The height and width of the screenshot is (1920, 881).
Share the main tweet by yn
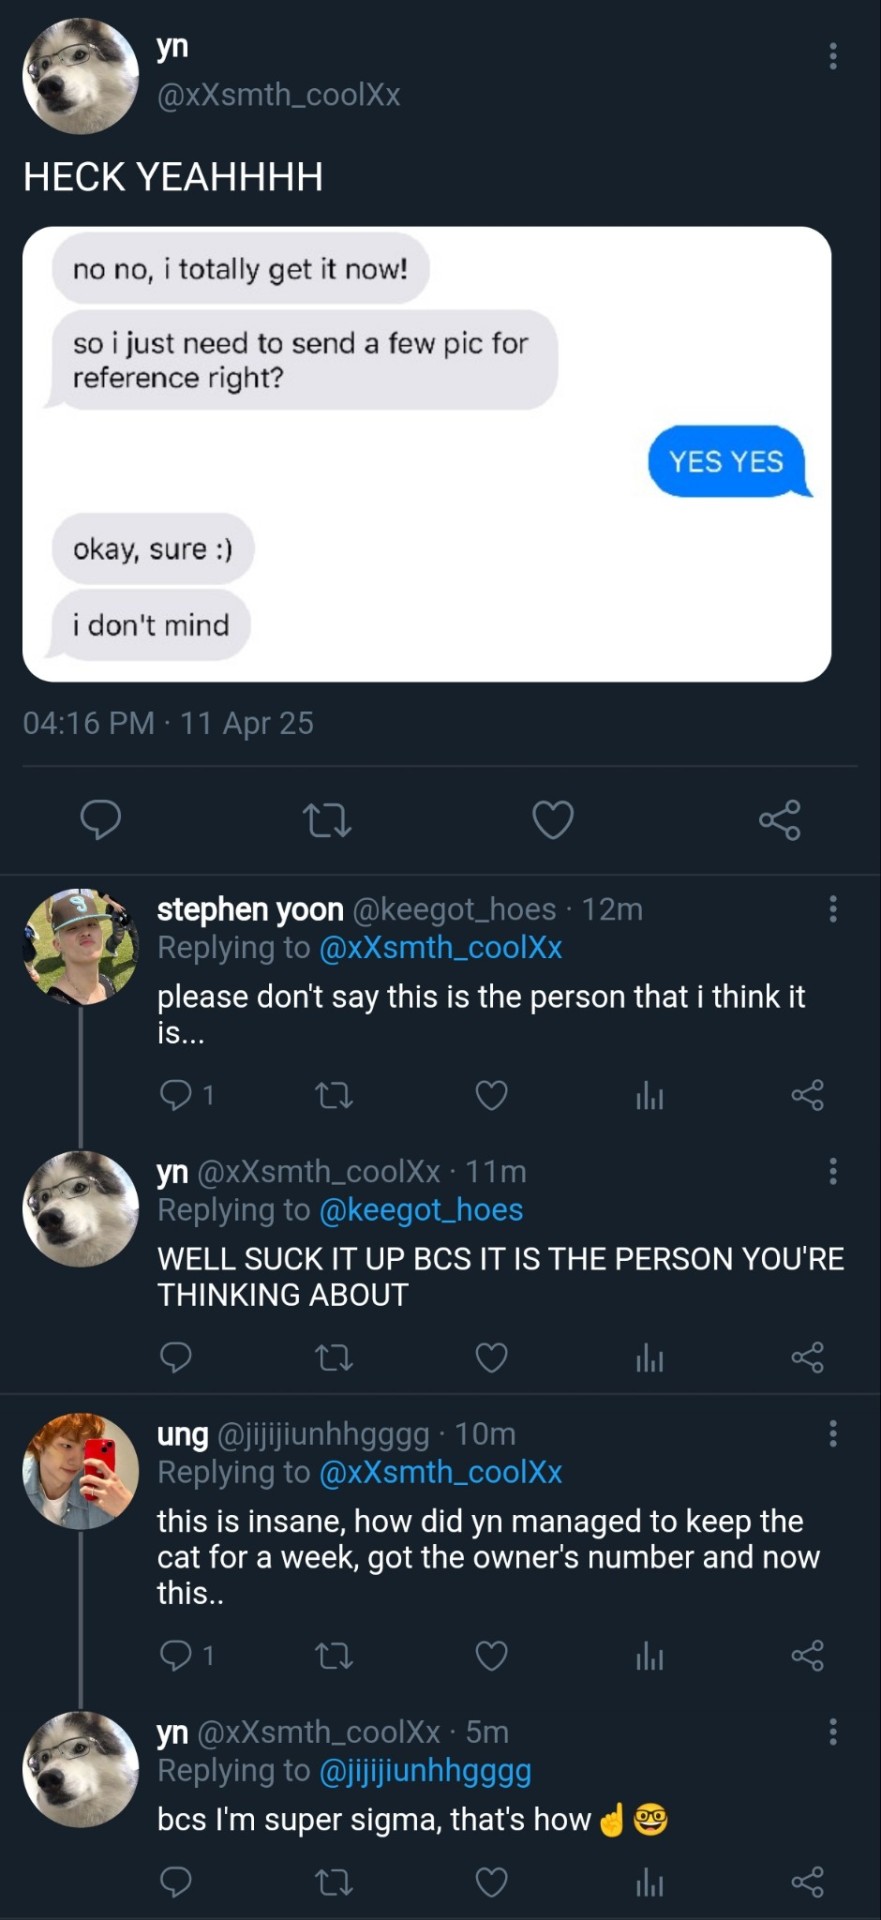click(x=779, y=820)
